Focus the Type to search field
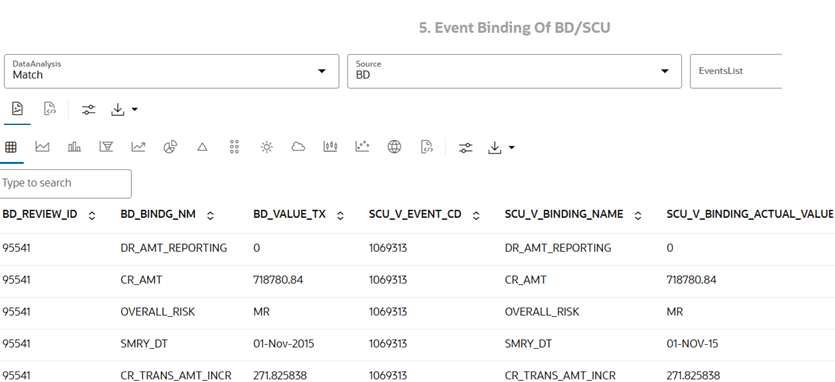Screen dimensions: 835x382 pos(65,183)
